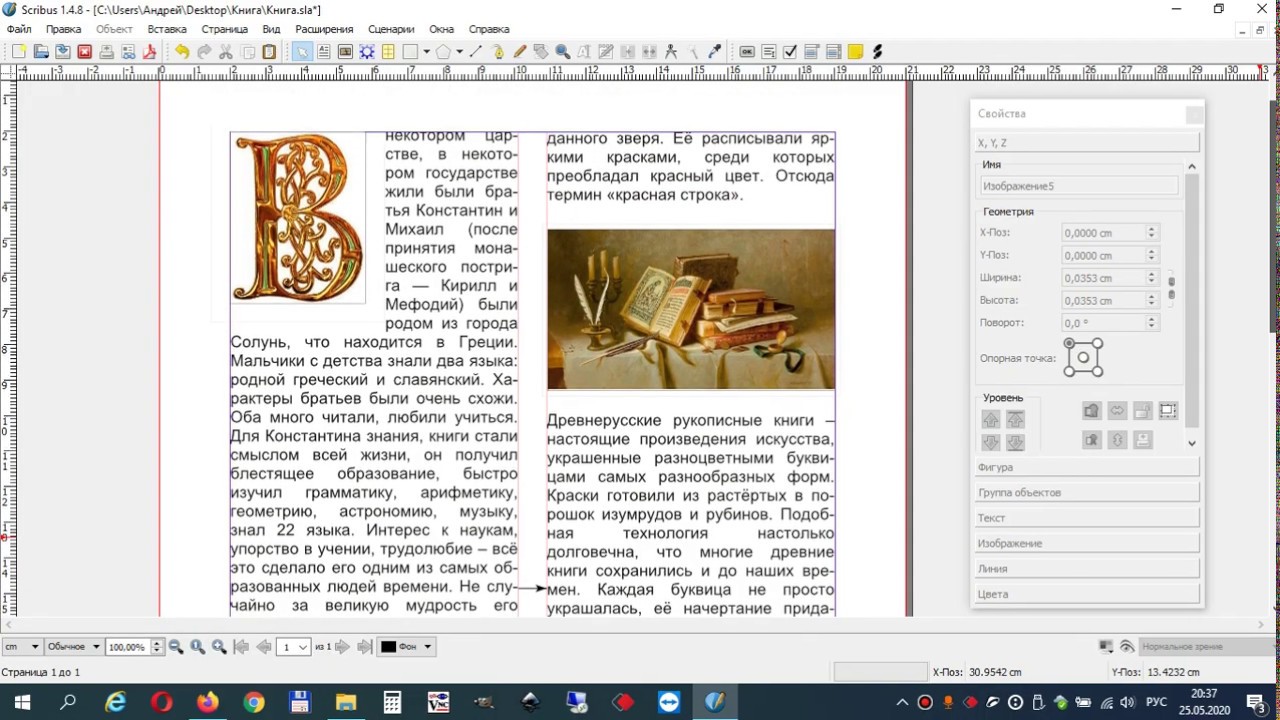Insert a table tool
The width and height of the screenshot is (1280, 720).
coord(388,52)
